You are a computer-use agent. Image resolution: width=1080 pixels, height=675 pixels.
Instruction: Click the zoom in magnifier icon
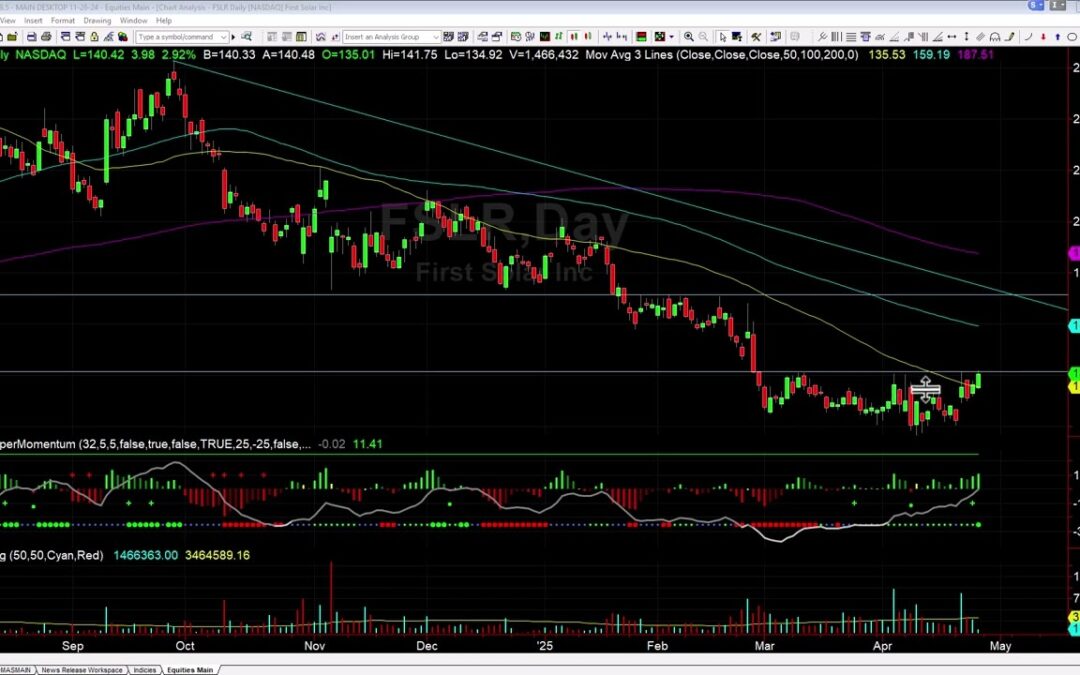(x=688, y=37)
